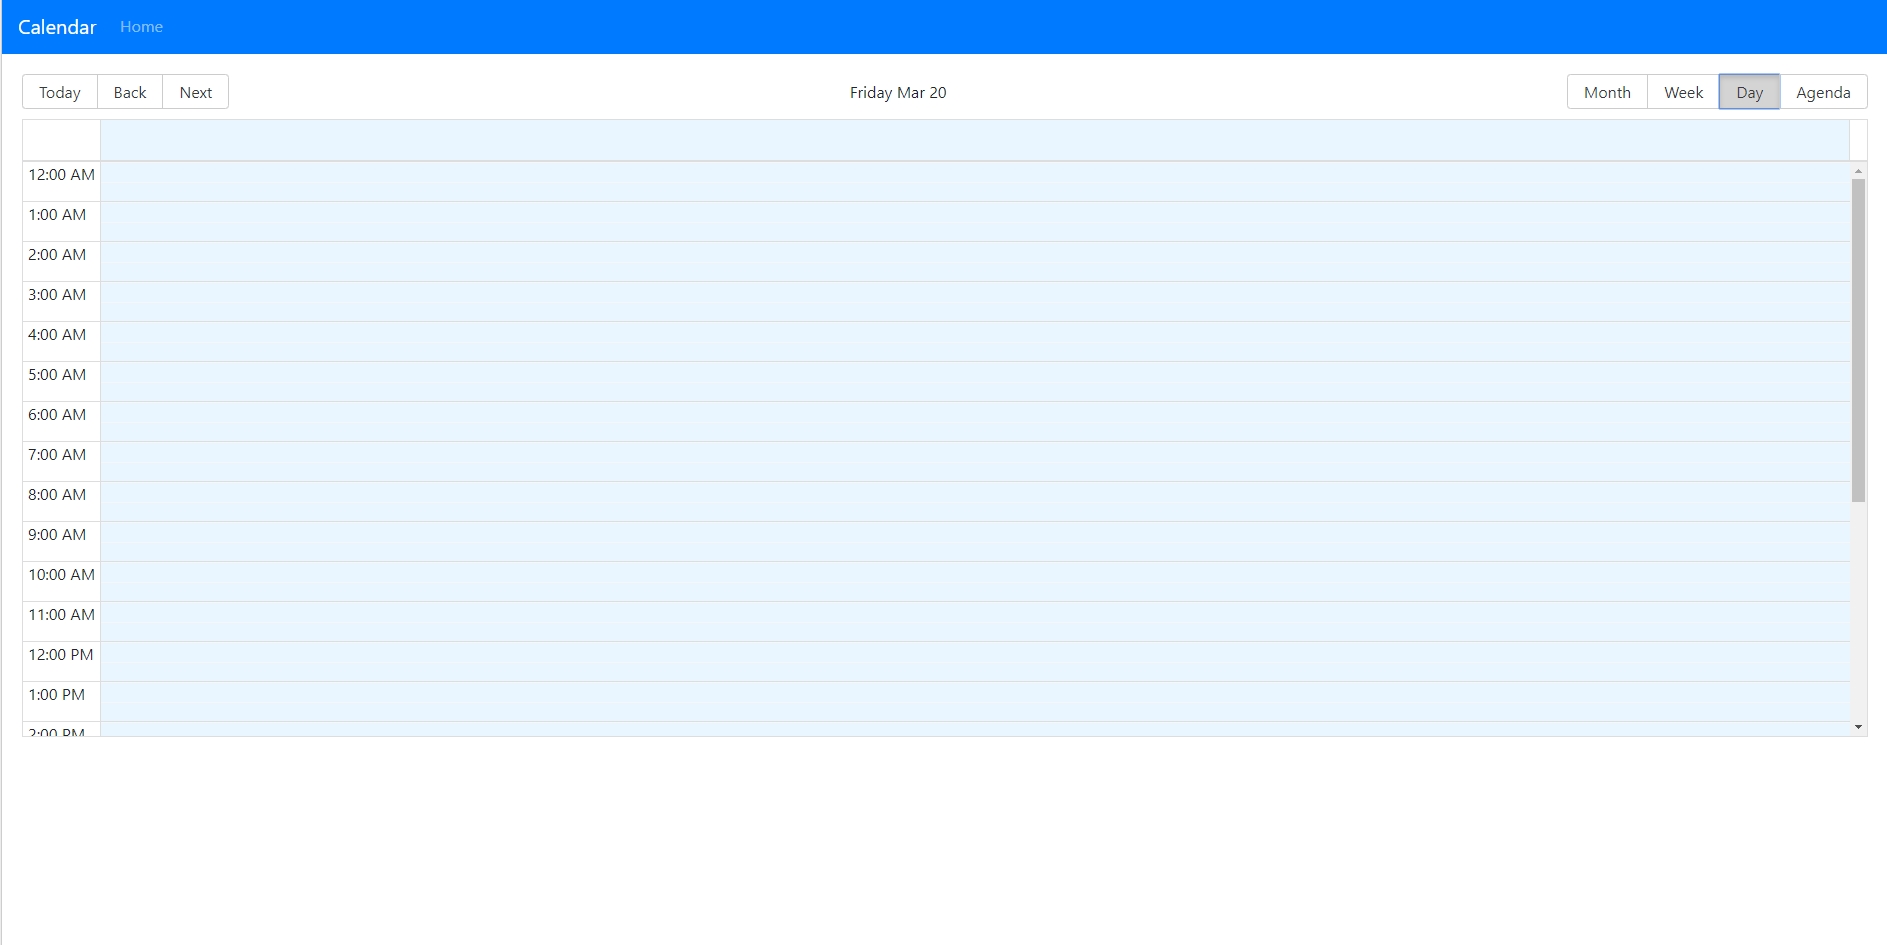Click the Today button
This screenshot has width=1887, height=945.
coord(59,92)
